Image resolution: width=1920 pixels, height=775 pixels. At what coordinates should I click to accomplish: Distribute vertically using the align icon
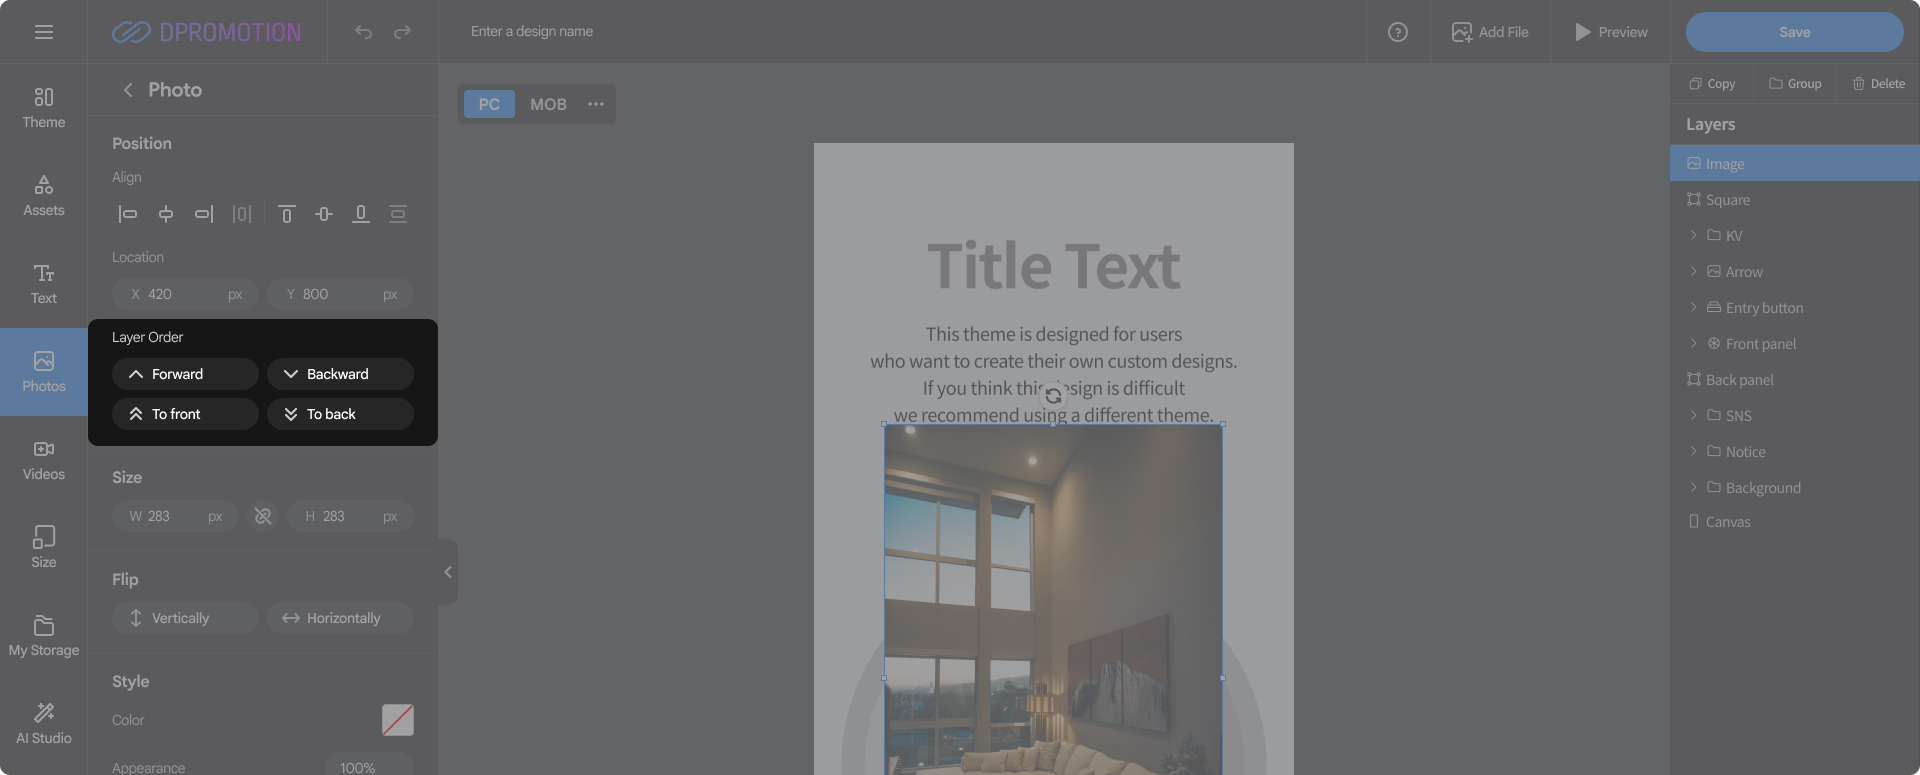(398, 214)
